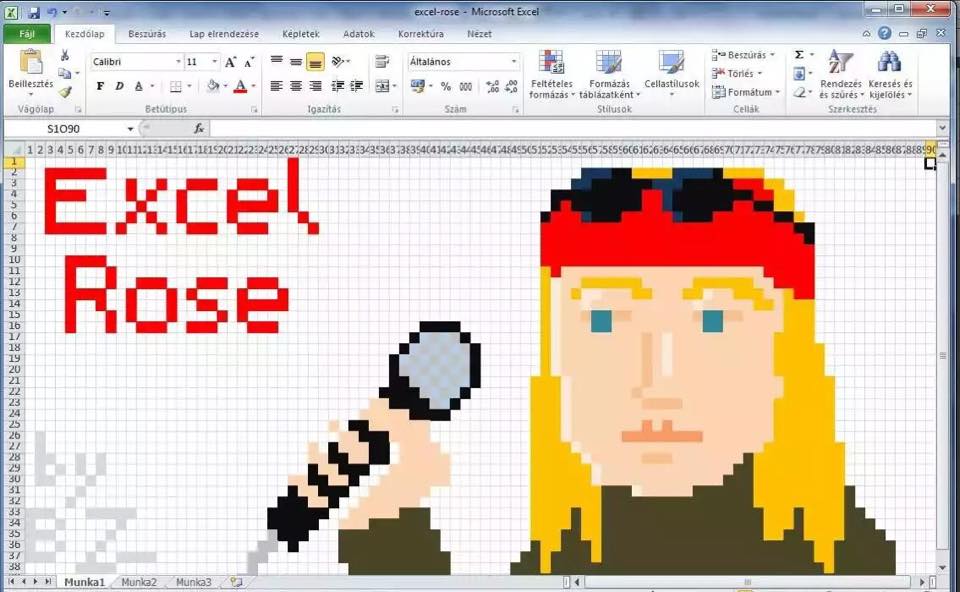Toggle the highlighted bottom align button
The width and height of the screenshot is (960, 592).
pos(315,62)
